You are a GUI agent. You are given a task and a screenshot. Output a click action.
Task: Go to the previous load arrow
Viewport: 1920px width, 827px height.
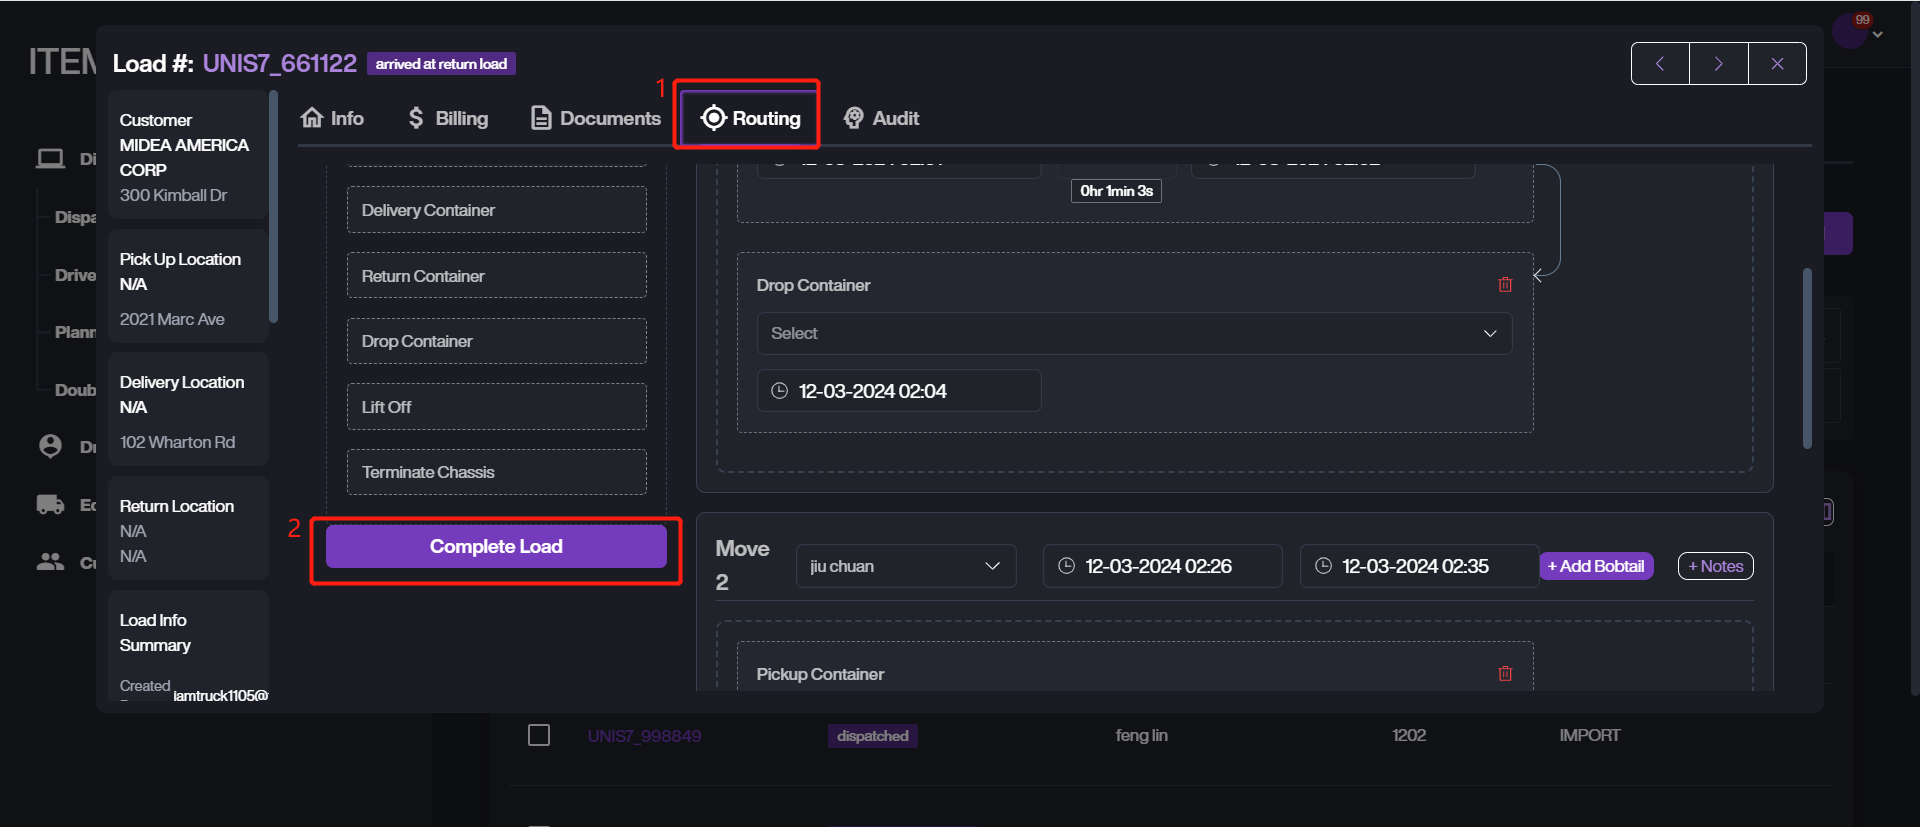click(1660, 64)
